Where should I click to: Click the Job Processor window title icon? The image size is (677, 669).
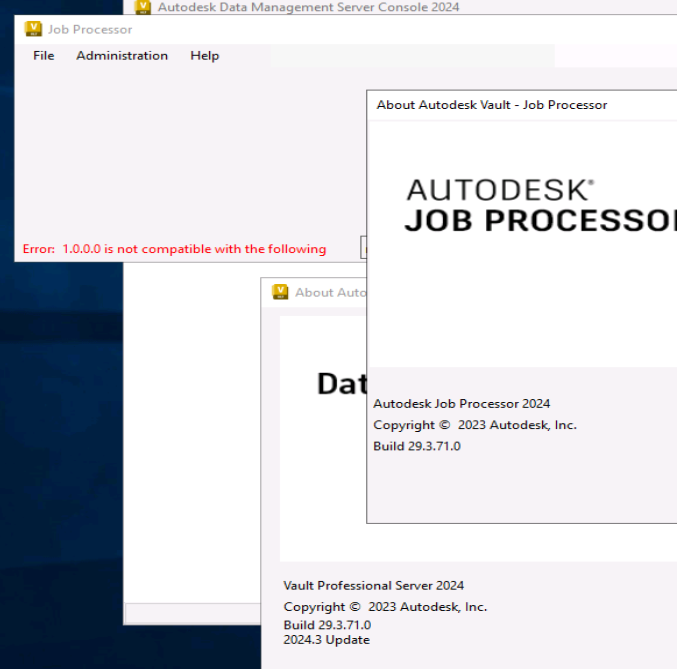point(33,29)
